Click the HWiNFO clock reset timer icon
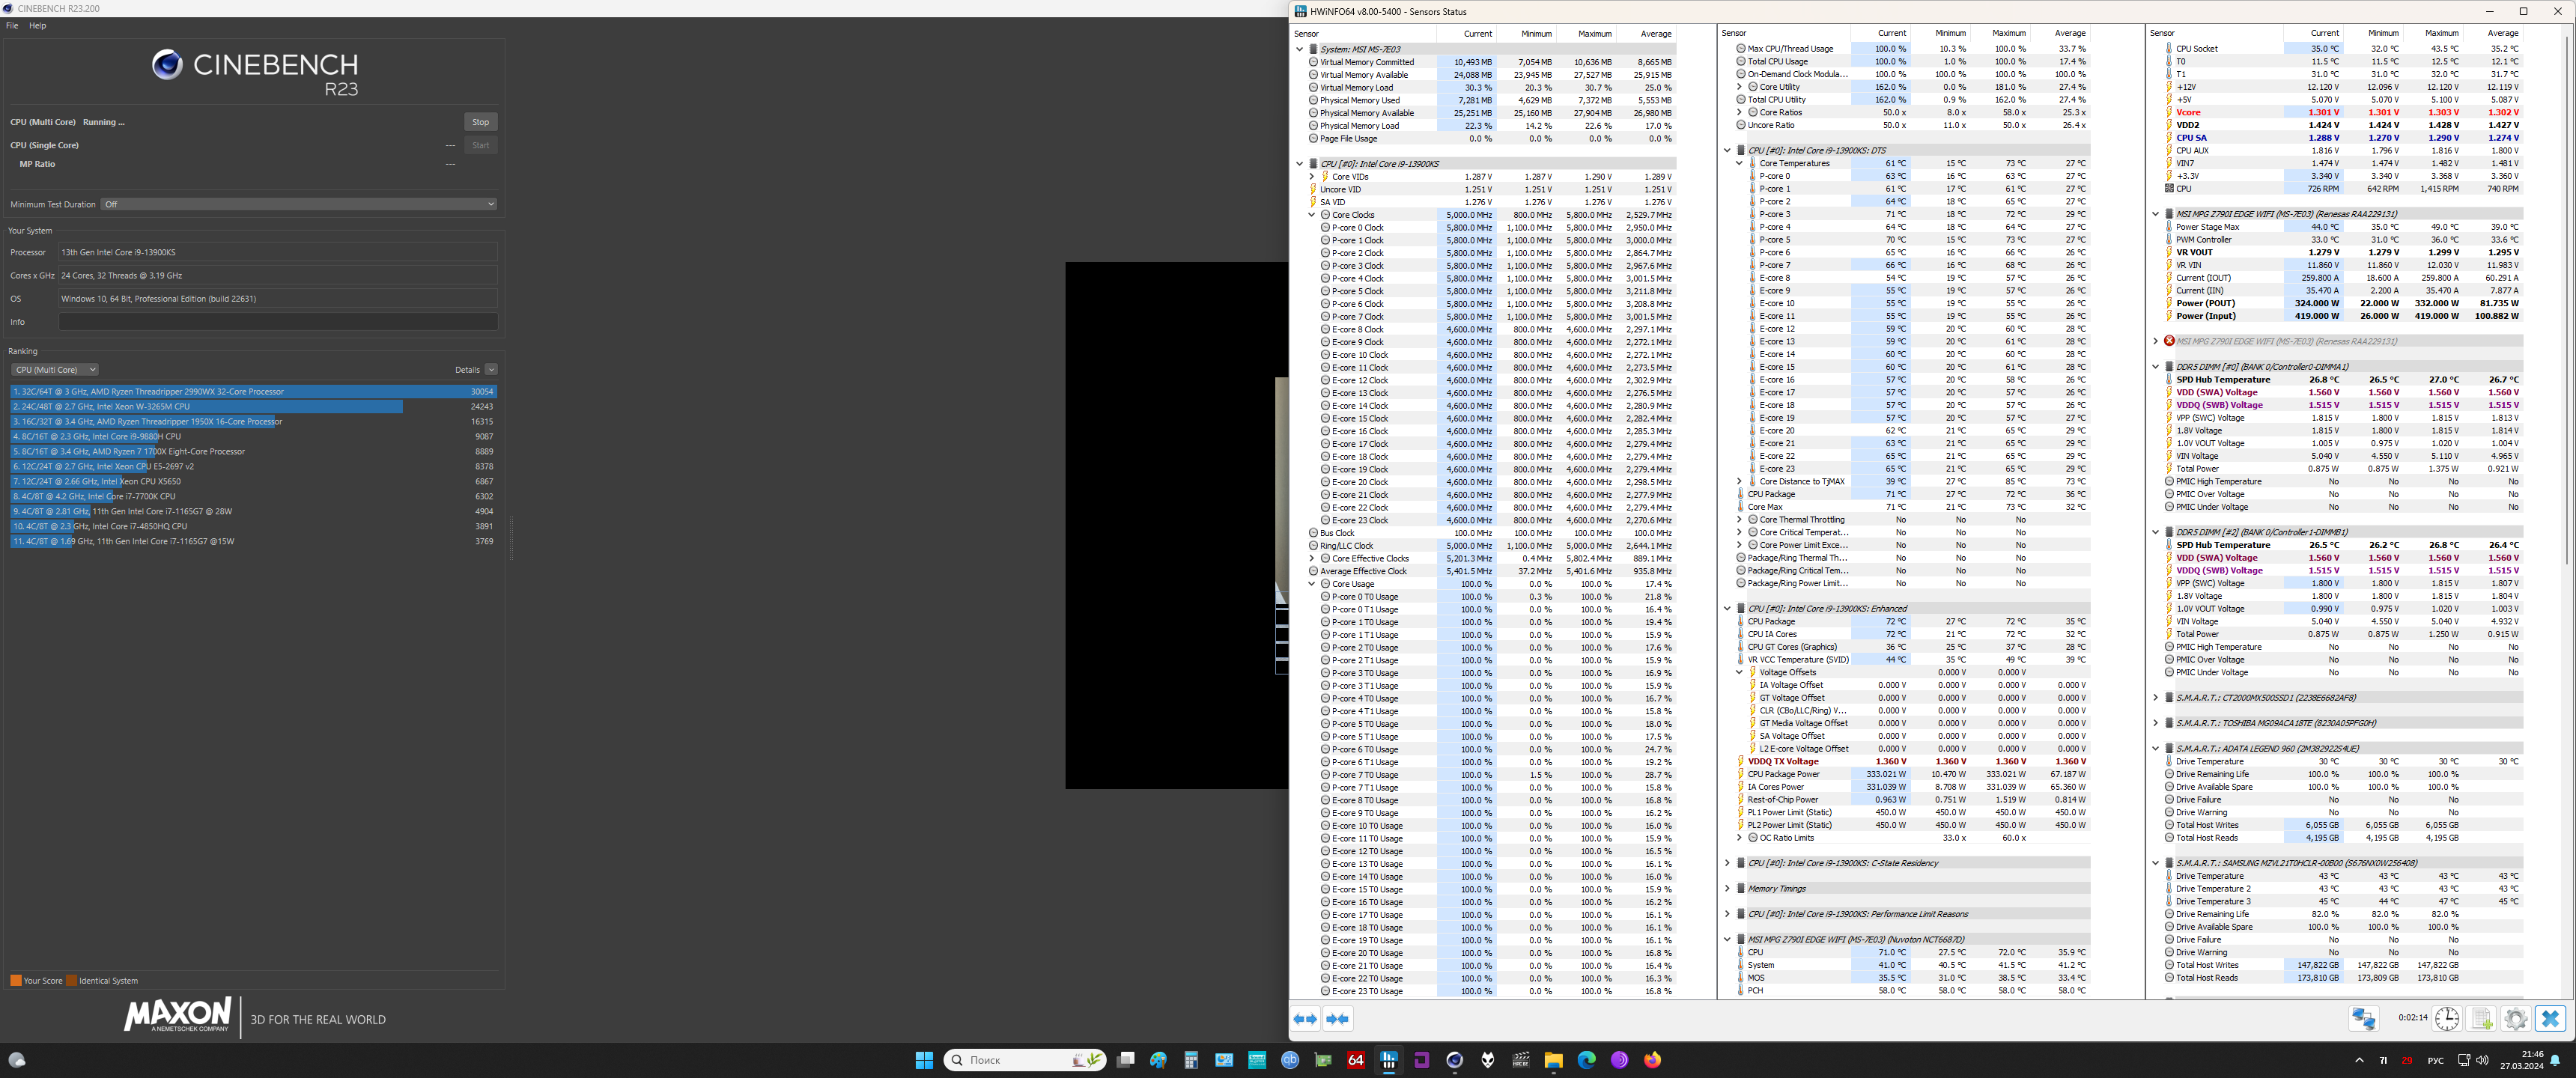Screen dimensions: 2576x1078 2446,1018
